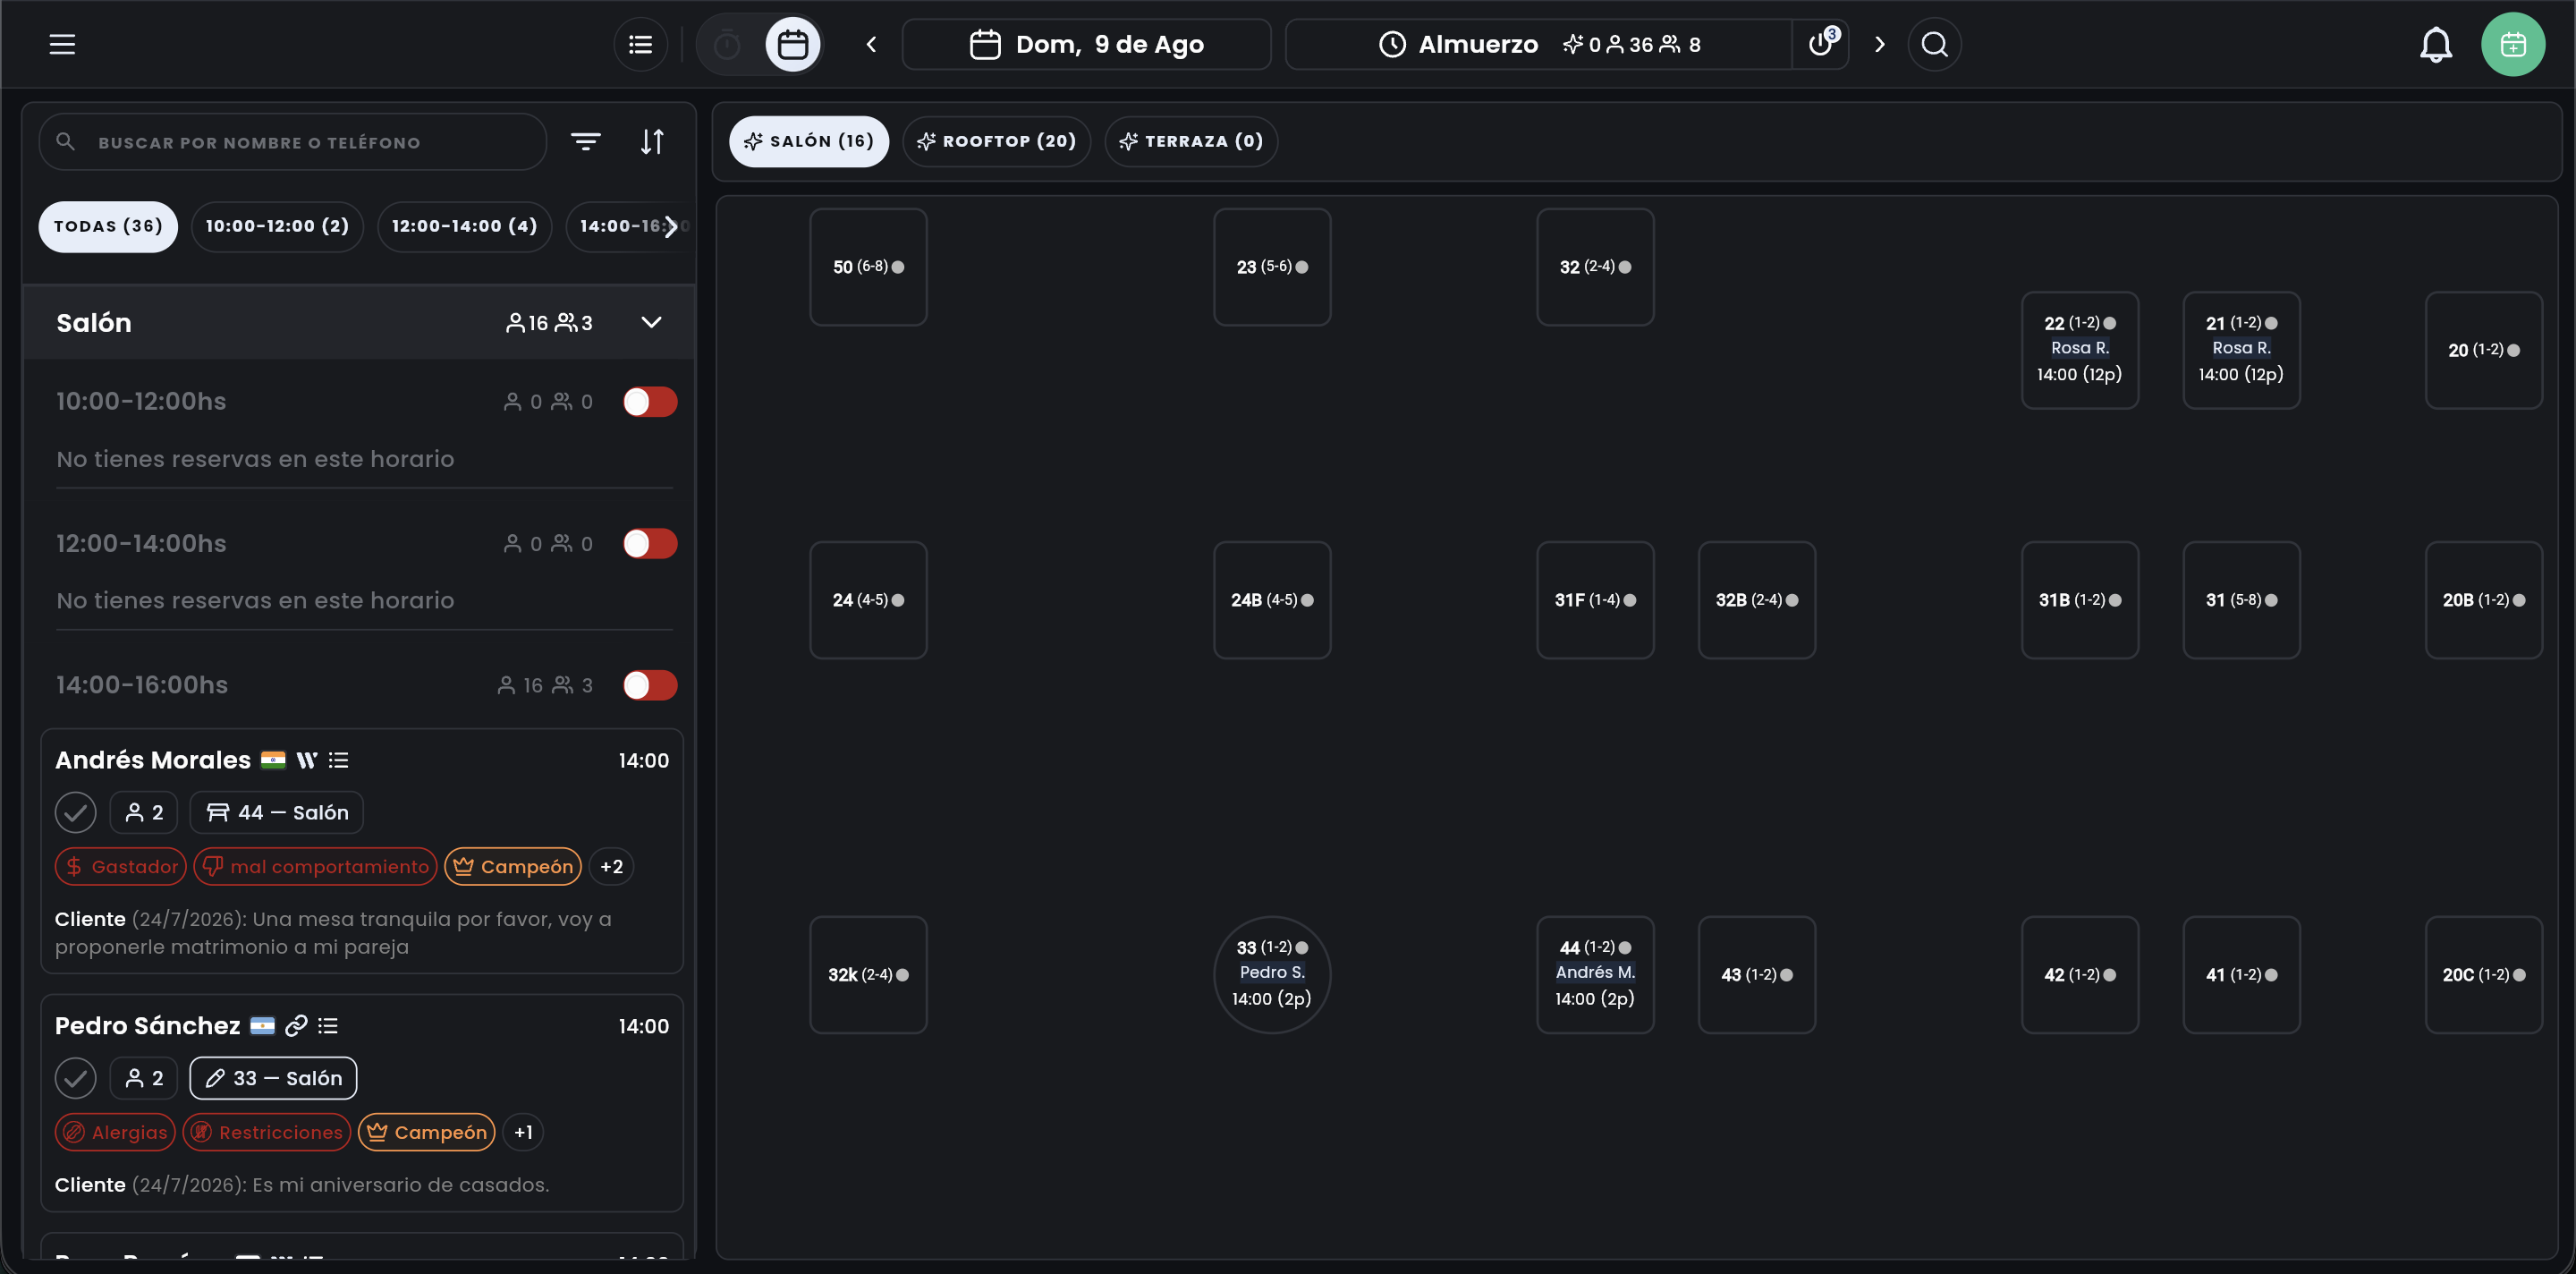
Task: Mark Pedro Sánchez reservation check circle
Action: pyautogui.click(x=75, y=1079)
